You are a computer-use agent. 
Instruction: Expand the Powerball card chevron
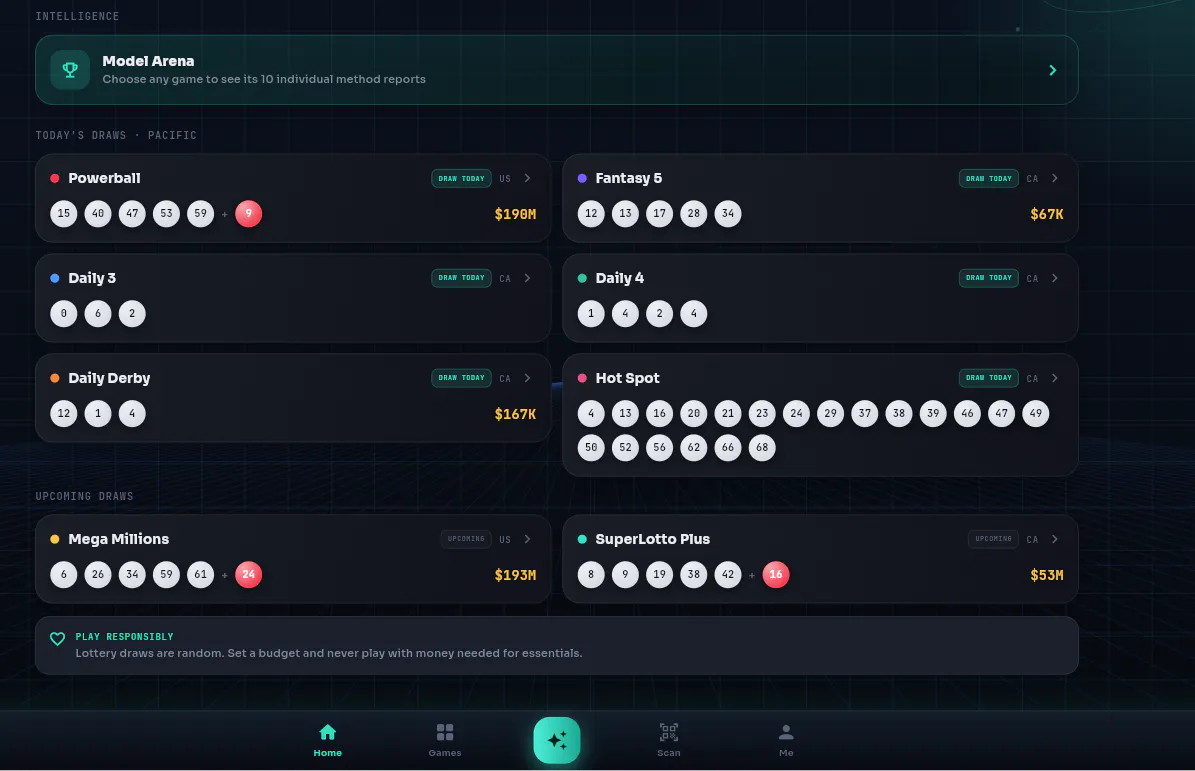coord(527,178)
